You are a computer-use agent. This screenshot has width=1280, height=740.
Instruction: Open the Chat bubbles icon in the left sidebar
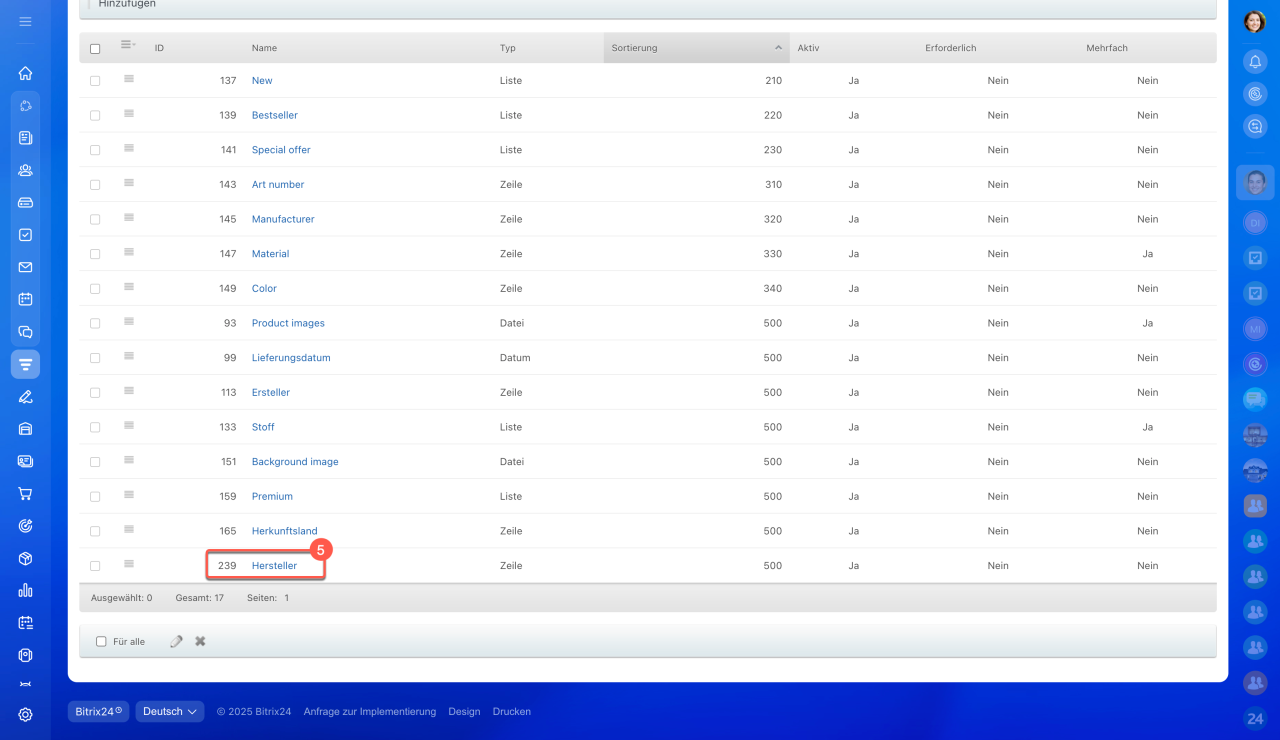25,332
